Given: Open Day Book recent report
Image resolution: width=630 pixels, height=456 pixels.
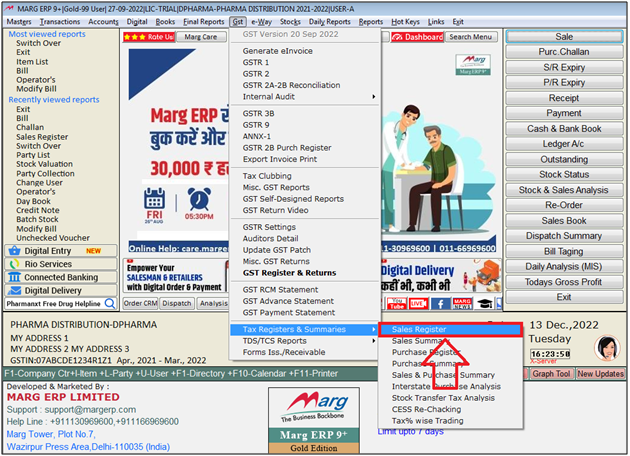Looking at the screenshot, I should [x=33, y=201].
